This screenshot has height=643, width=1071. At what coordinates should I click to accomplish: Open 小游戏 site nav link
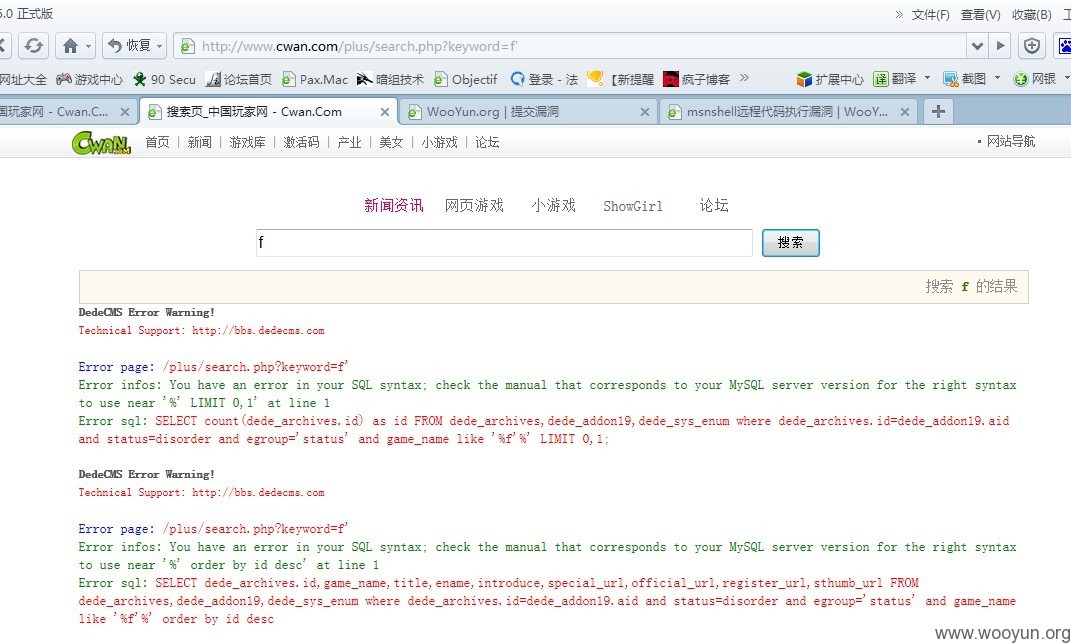(439, 142)
